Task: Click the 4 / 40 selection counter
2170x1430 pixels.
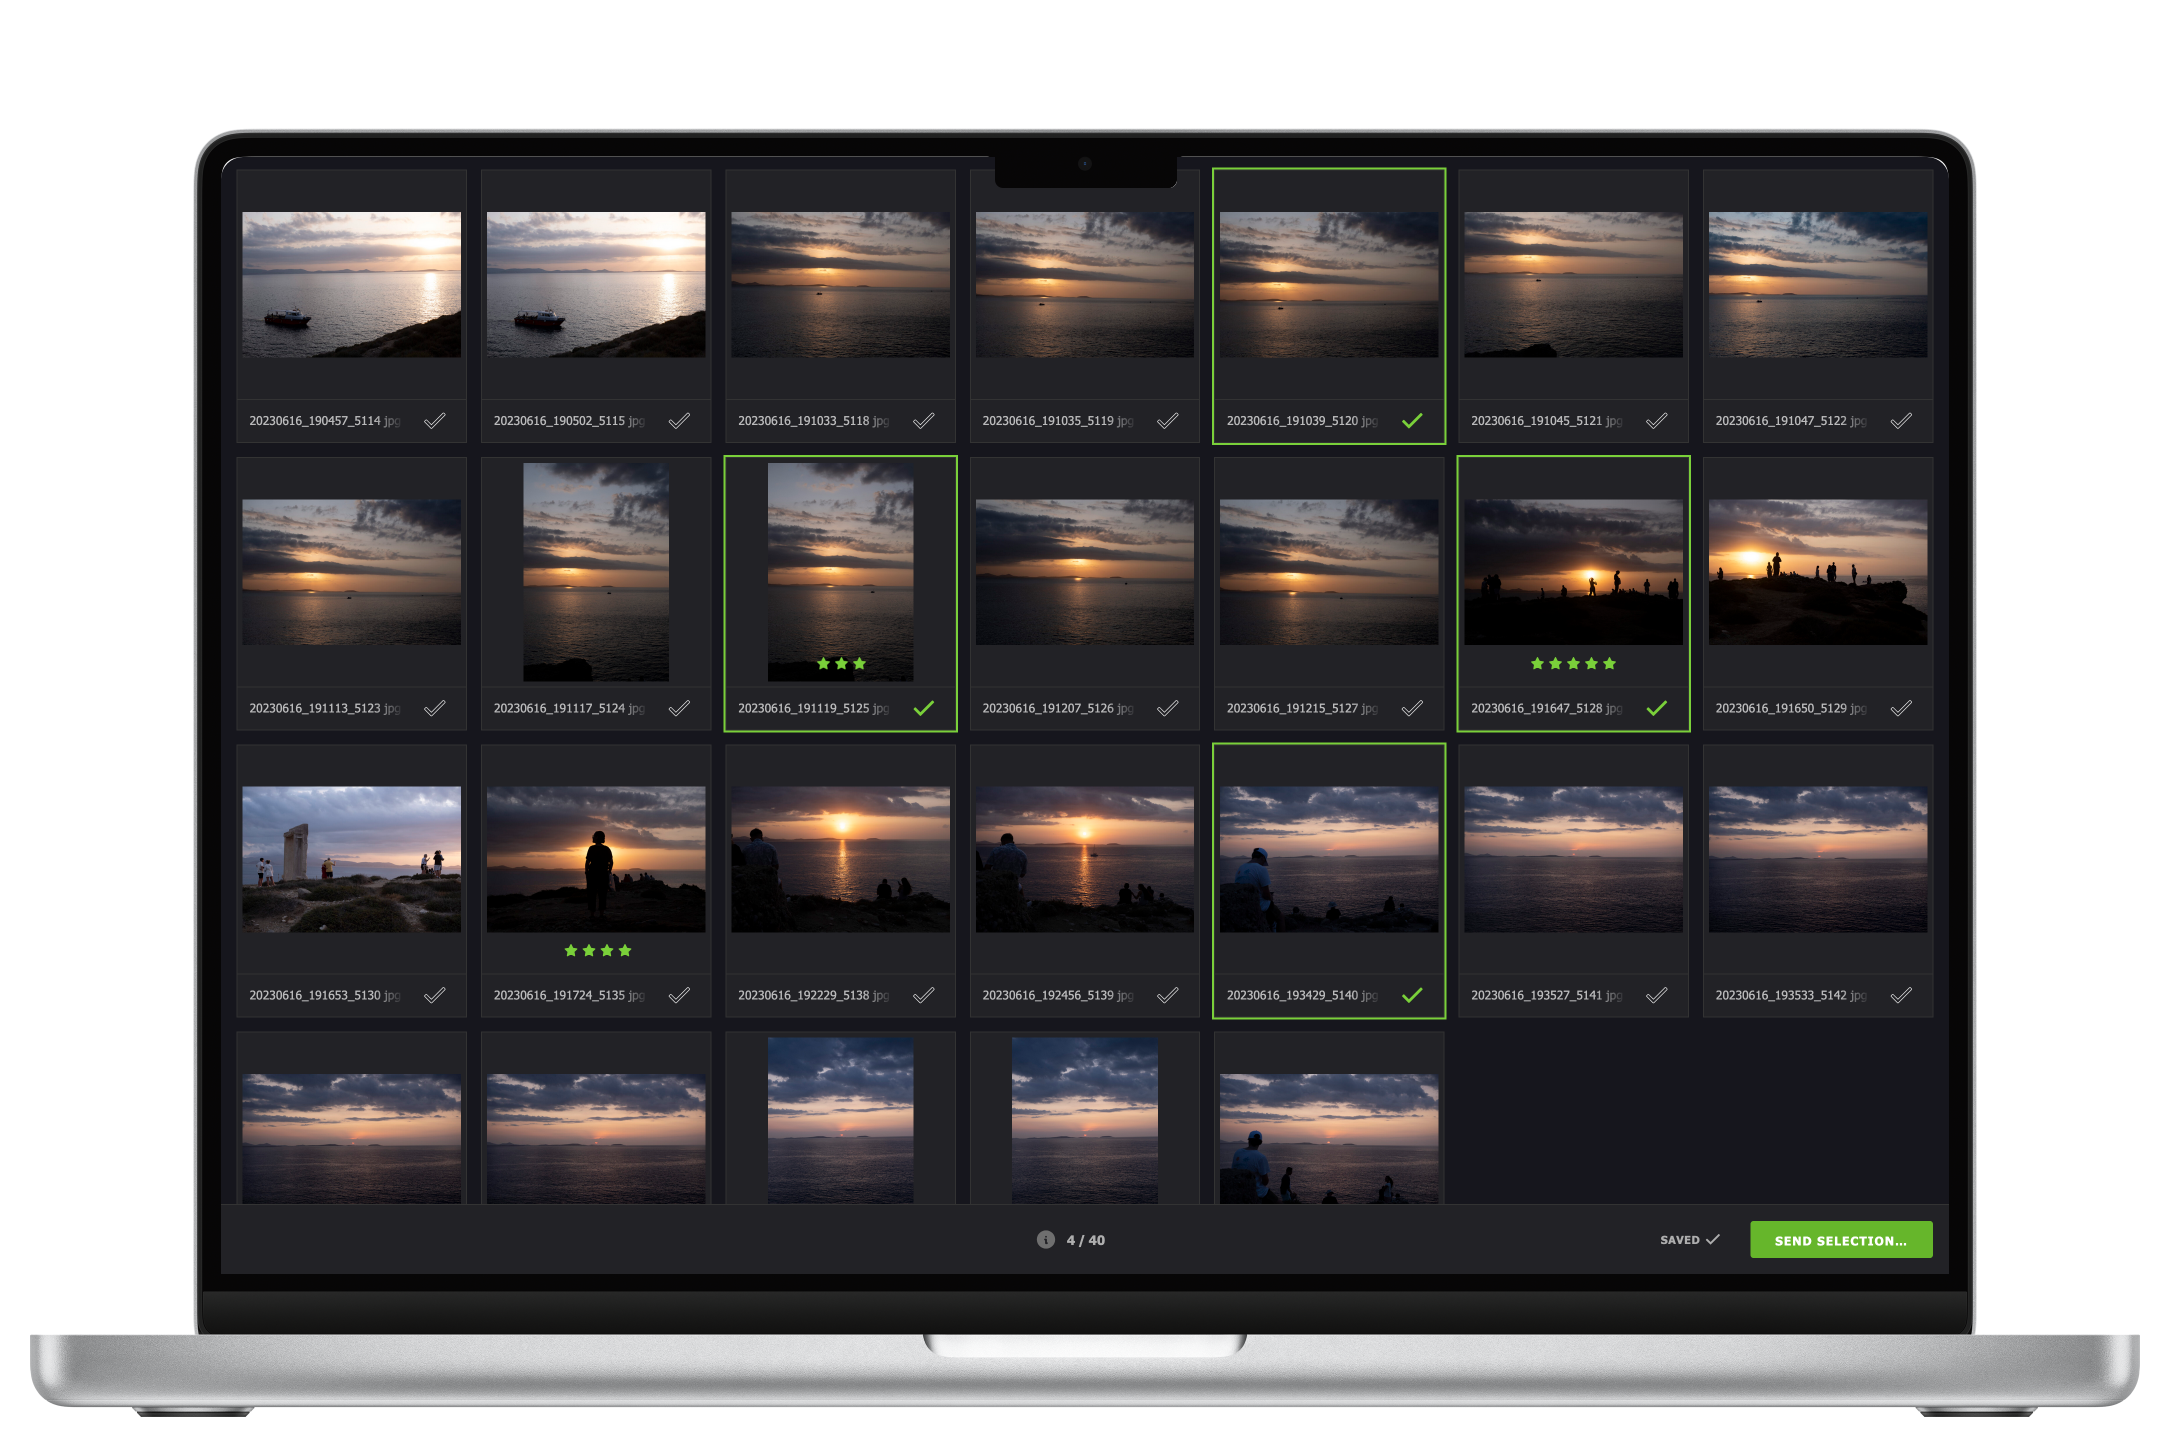Action: pos(1085,1240)
